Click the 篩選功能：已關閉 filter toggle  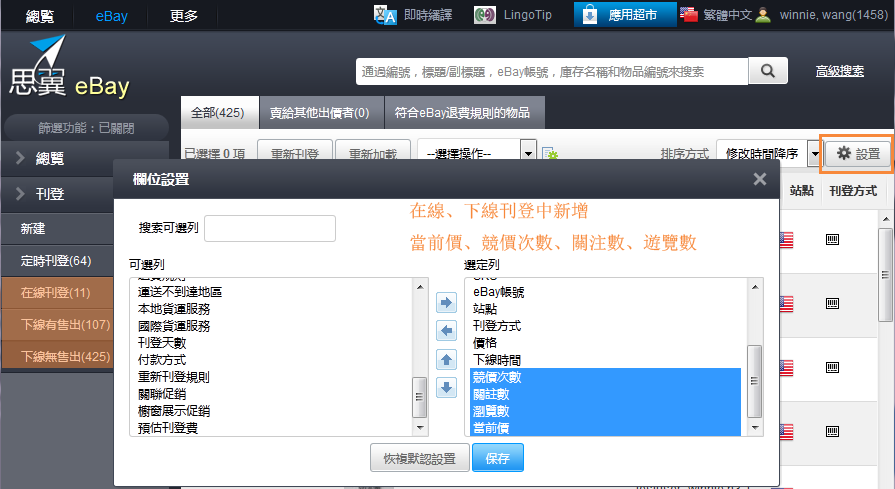86,127
